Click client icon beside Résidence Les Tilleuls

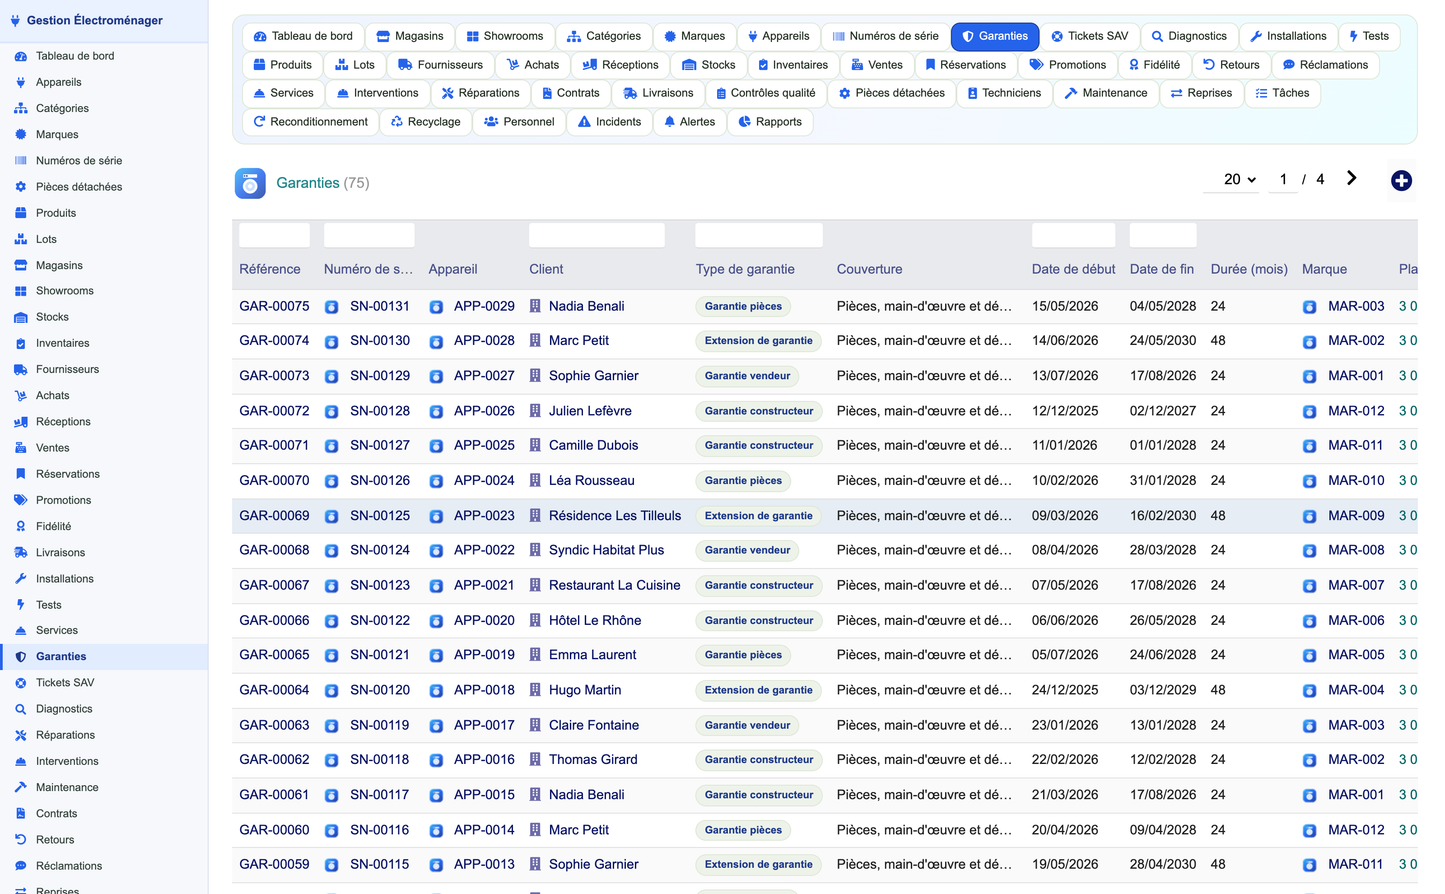click(535, 516)
